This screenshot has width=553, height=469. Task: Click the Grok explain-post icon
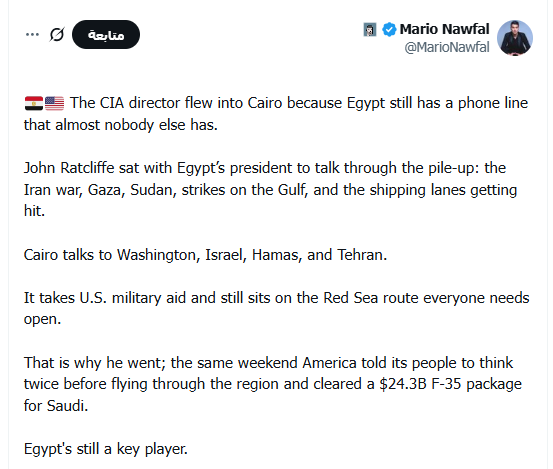(57, 35)
